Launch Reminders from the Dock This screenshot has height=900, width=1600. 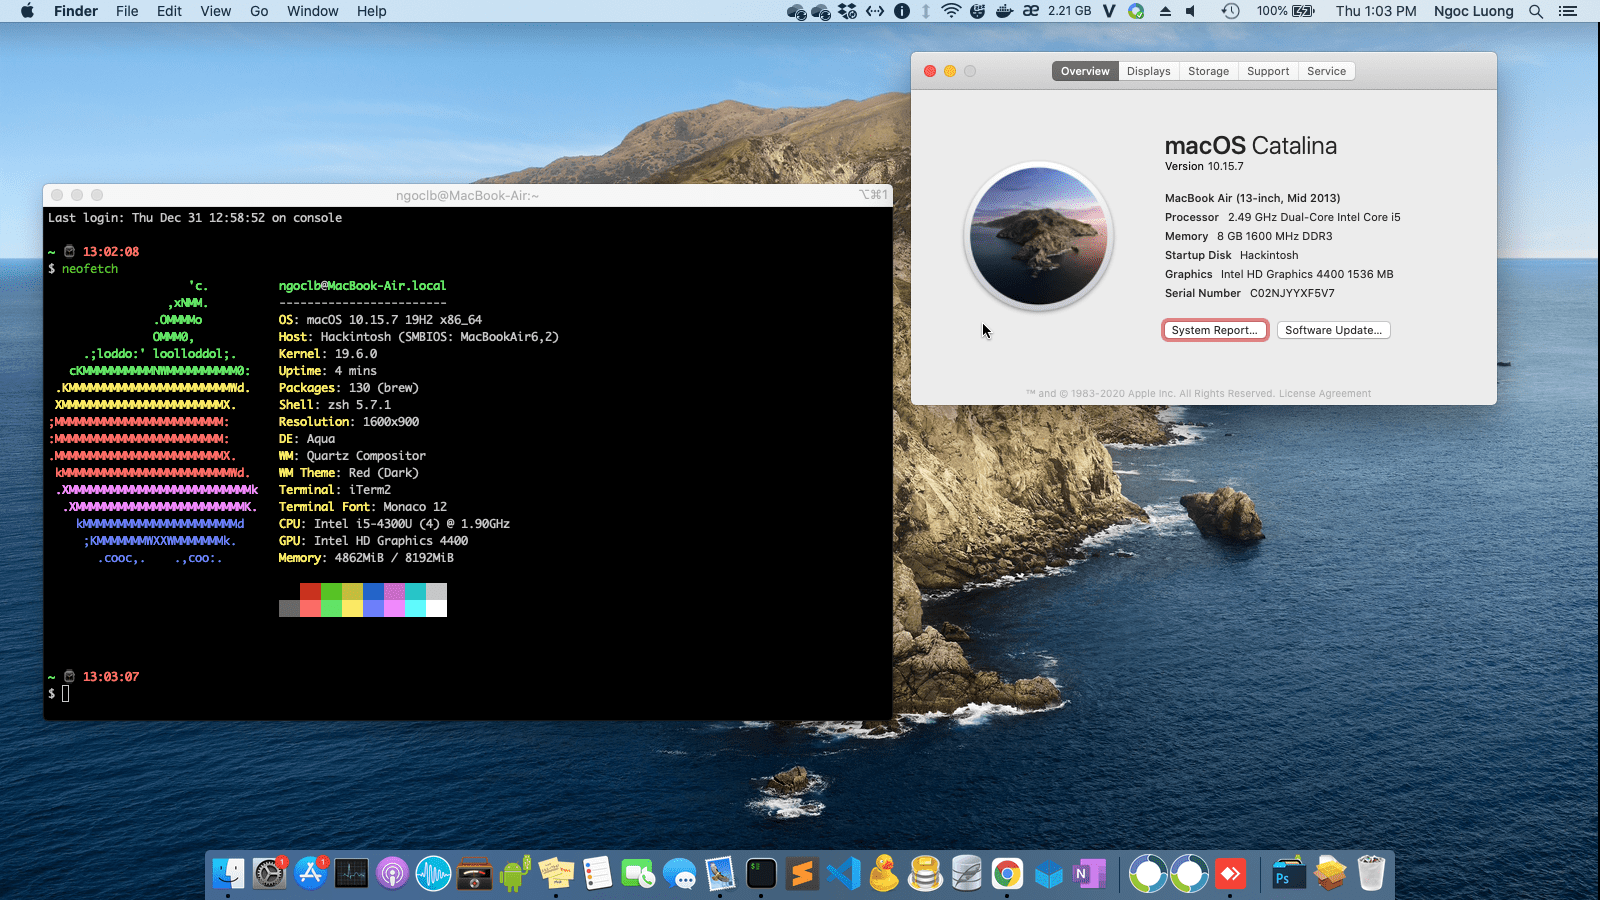click(x=597, y=874)
